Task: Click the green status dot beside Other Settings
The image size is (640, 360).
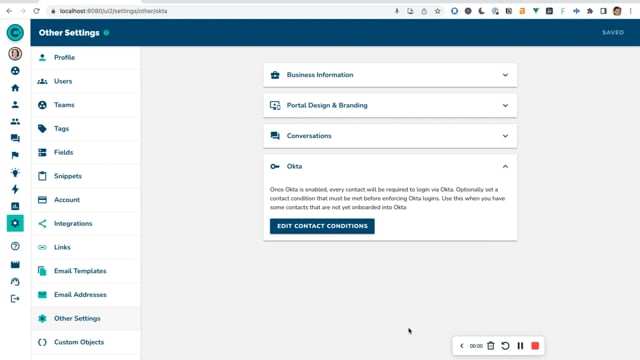Action: 106,33
